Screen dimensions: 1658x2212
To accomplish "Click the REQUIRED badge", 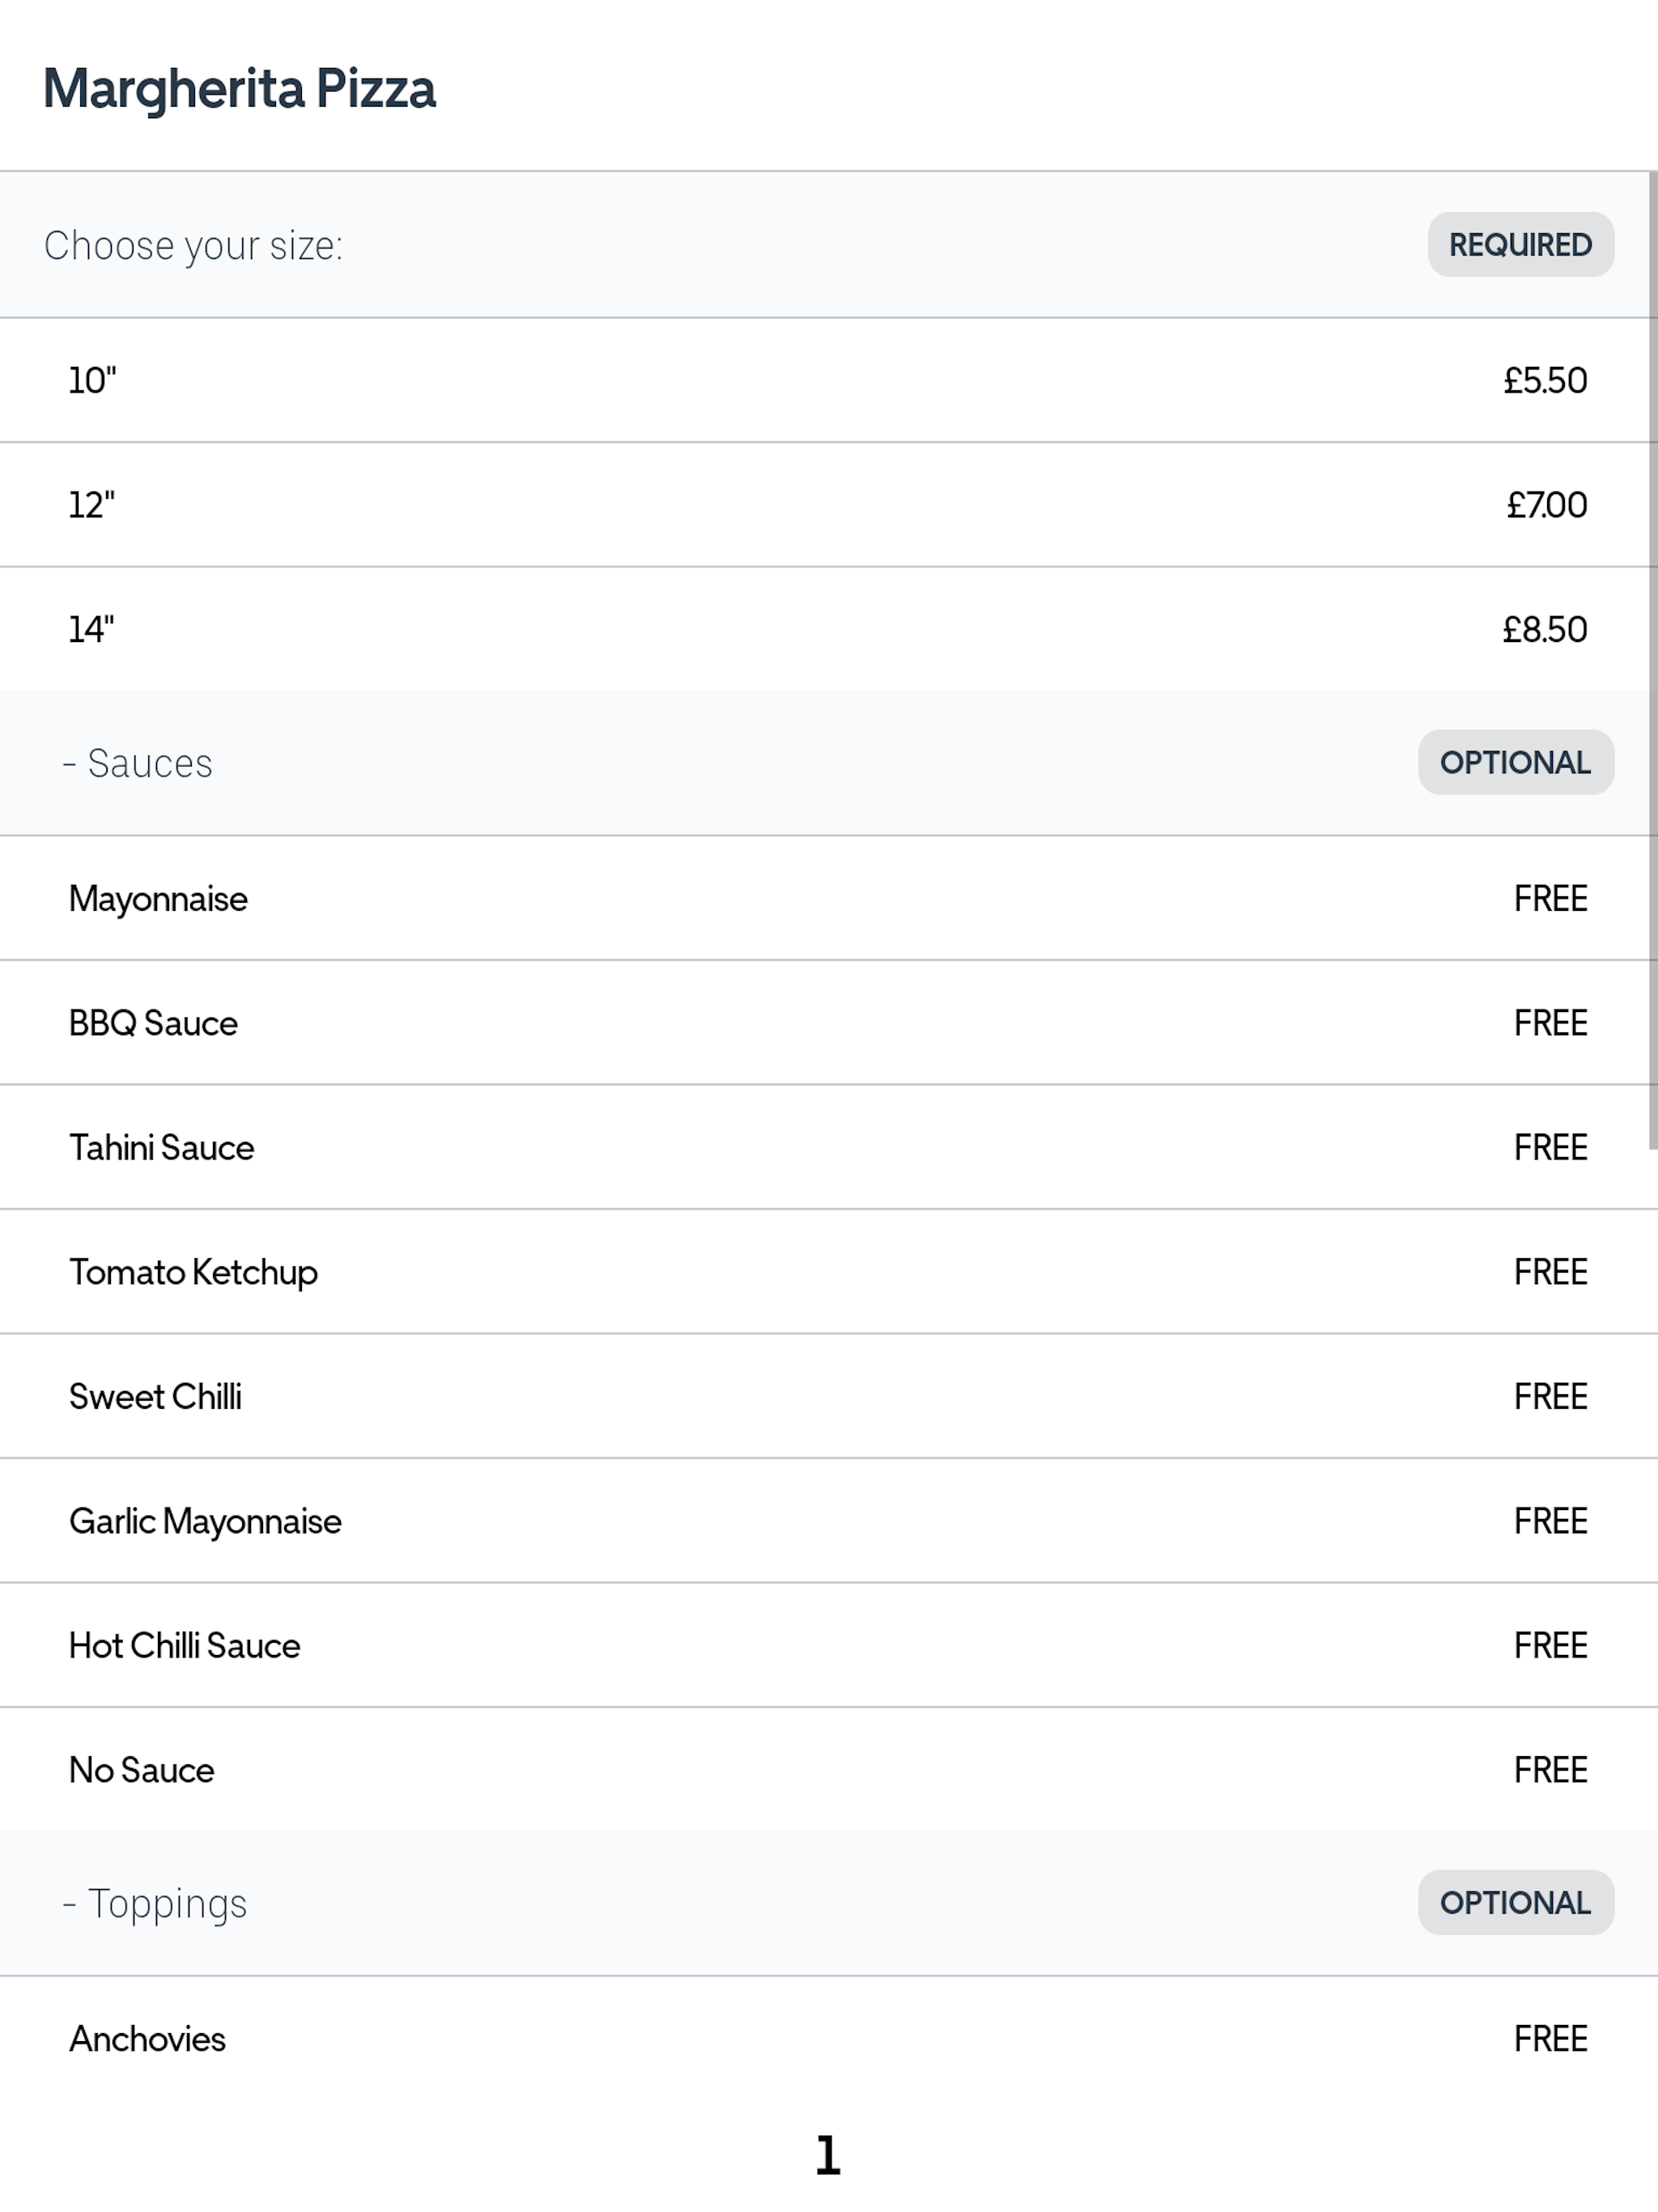I will [x=1520, y=245].
